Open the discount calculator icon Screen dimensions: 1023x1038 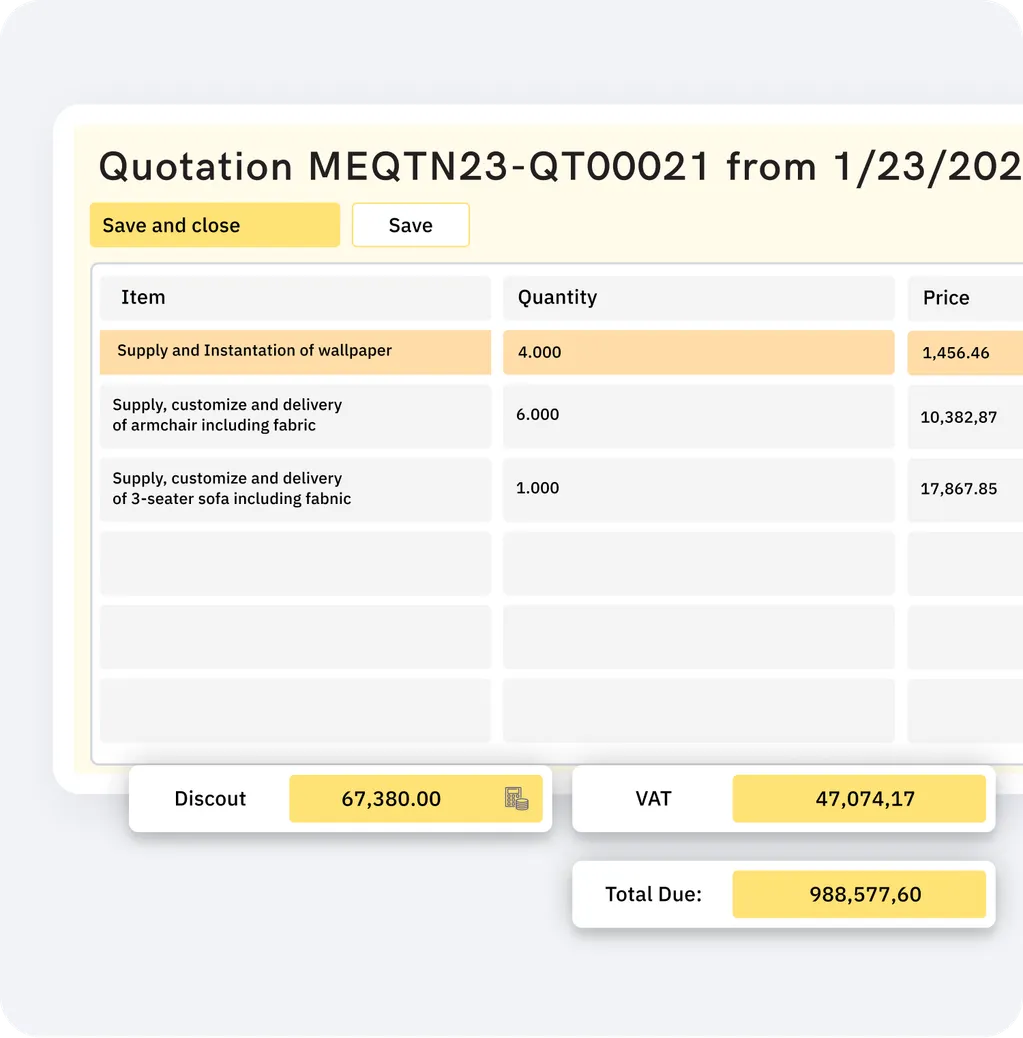pyautogui.click(x=516, y=798)
